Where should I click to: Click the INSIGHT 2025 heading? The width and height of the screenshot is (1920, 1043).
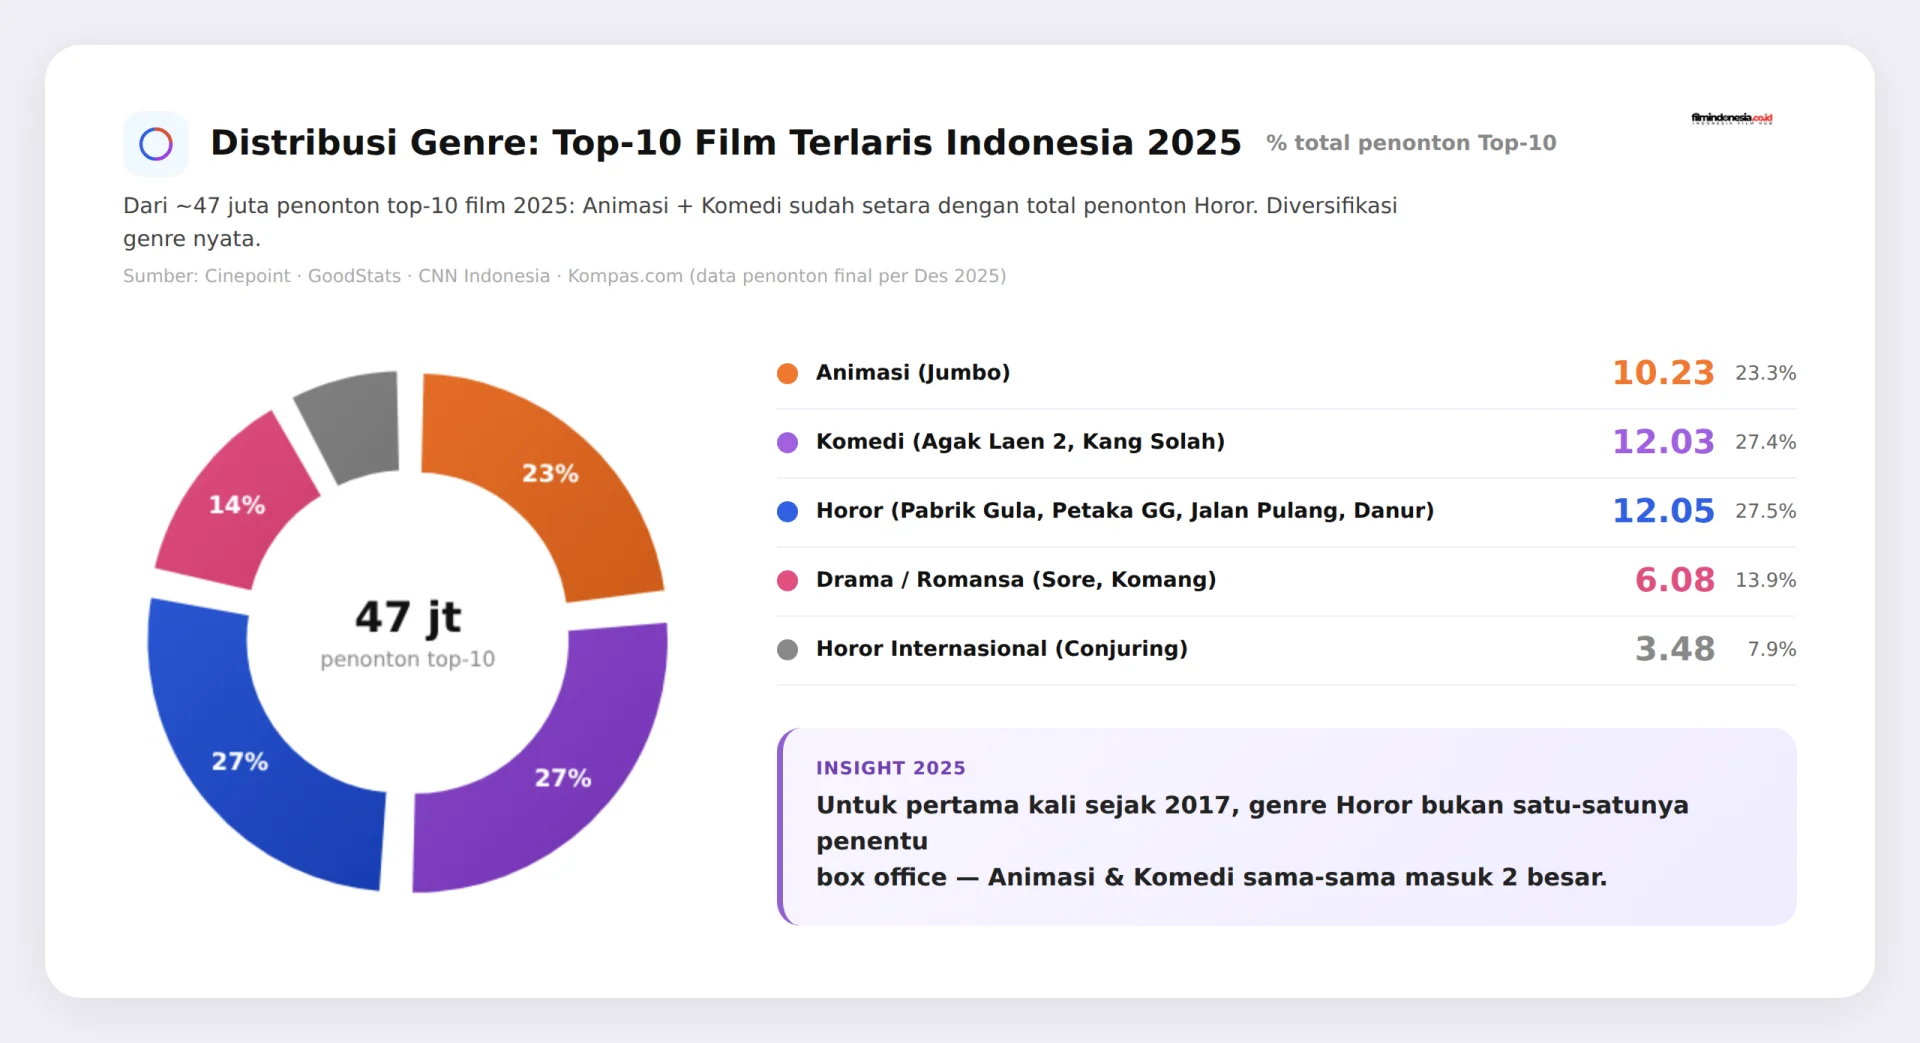coord(890,768)
